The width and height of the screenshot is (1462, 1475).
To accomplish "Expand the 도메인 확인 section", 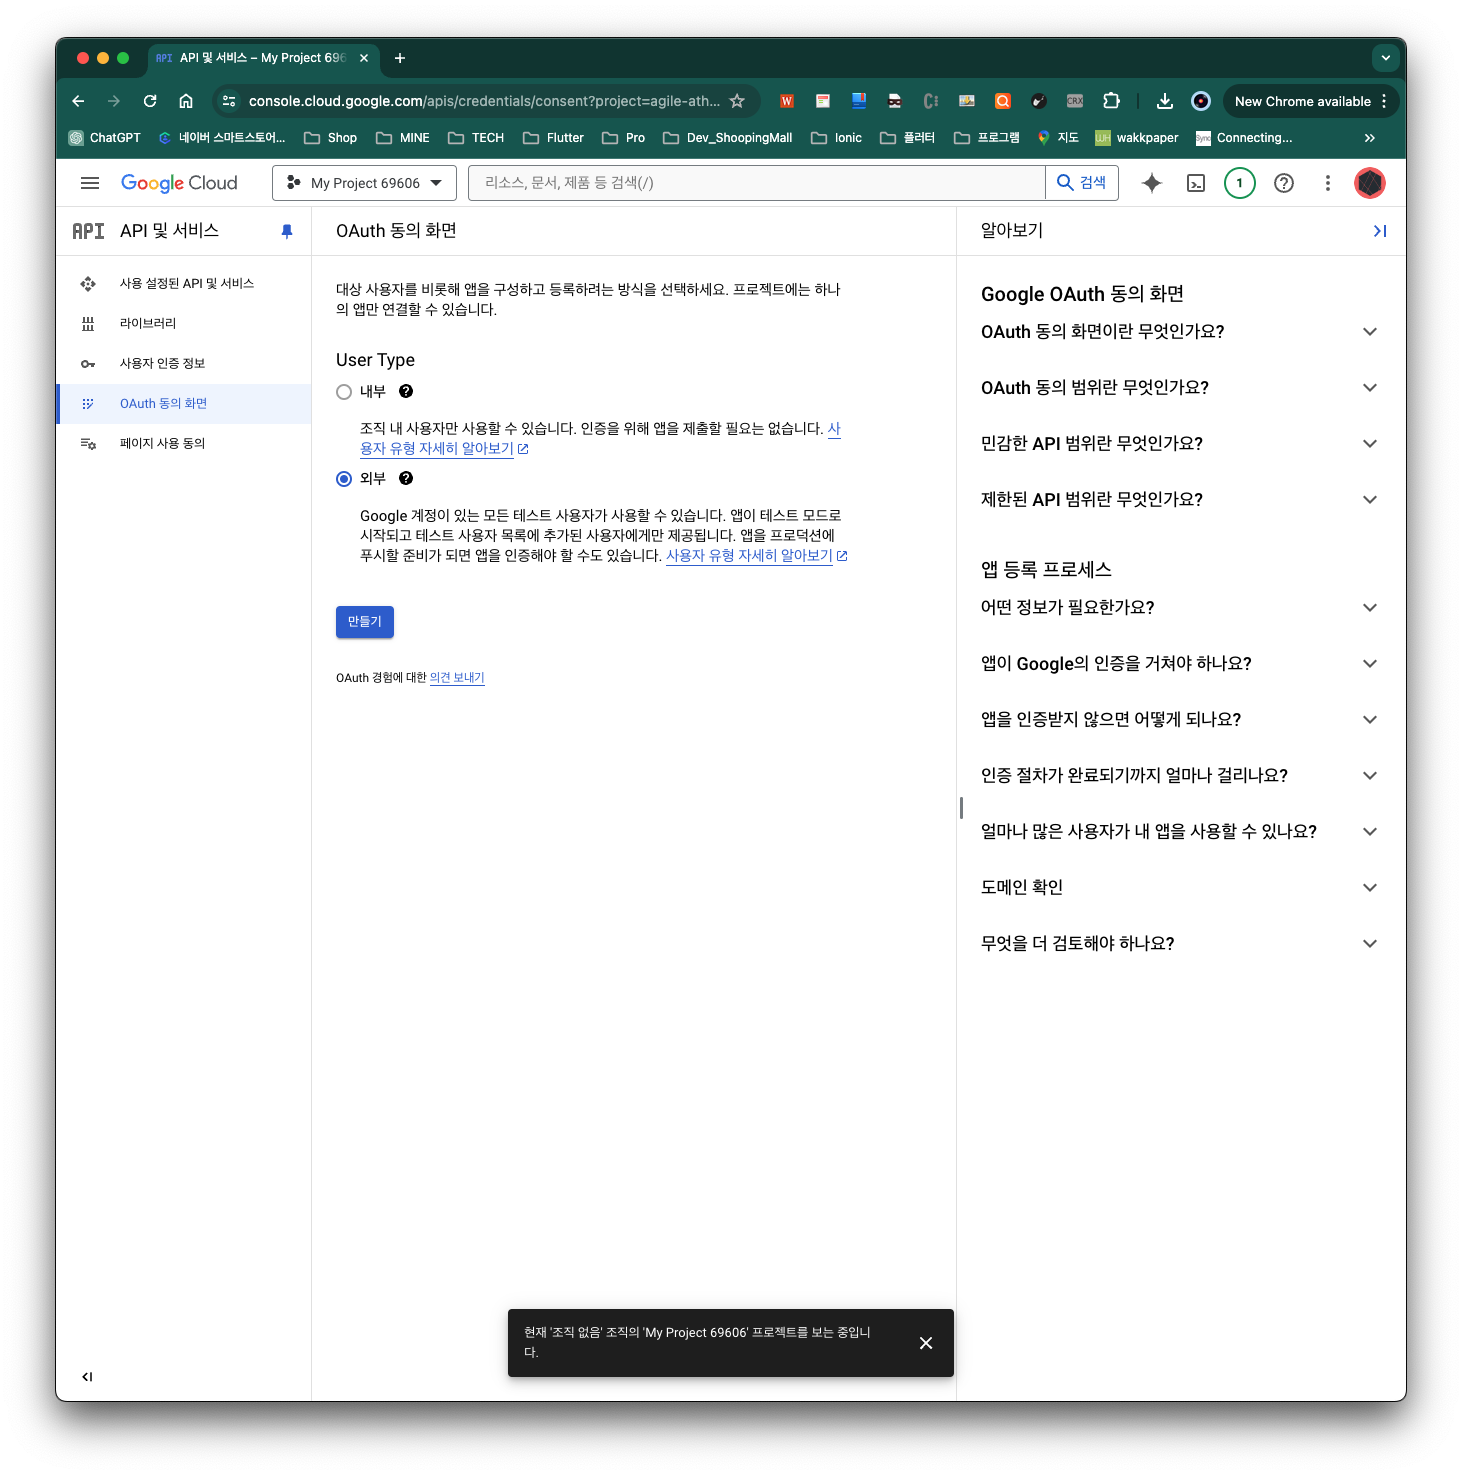I will (1370, 888).
